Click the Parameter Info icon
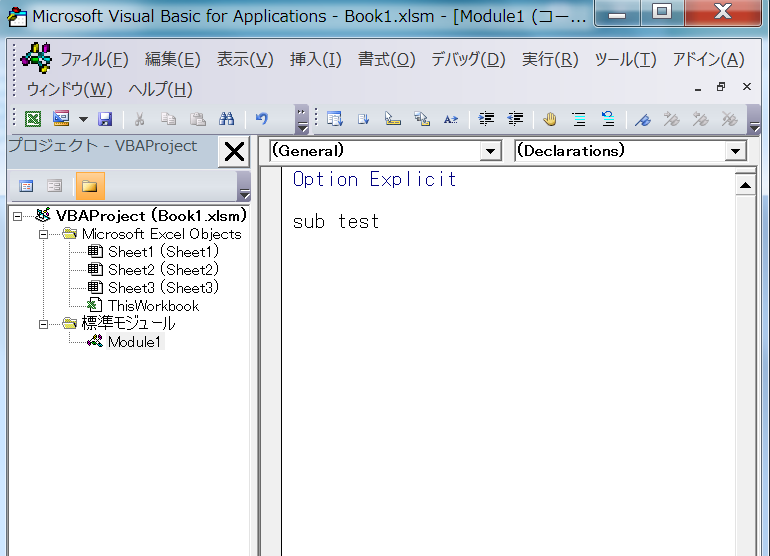 click(422, 119)
